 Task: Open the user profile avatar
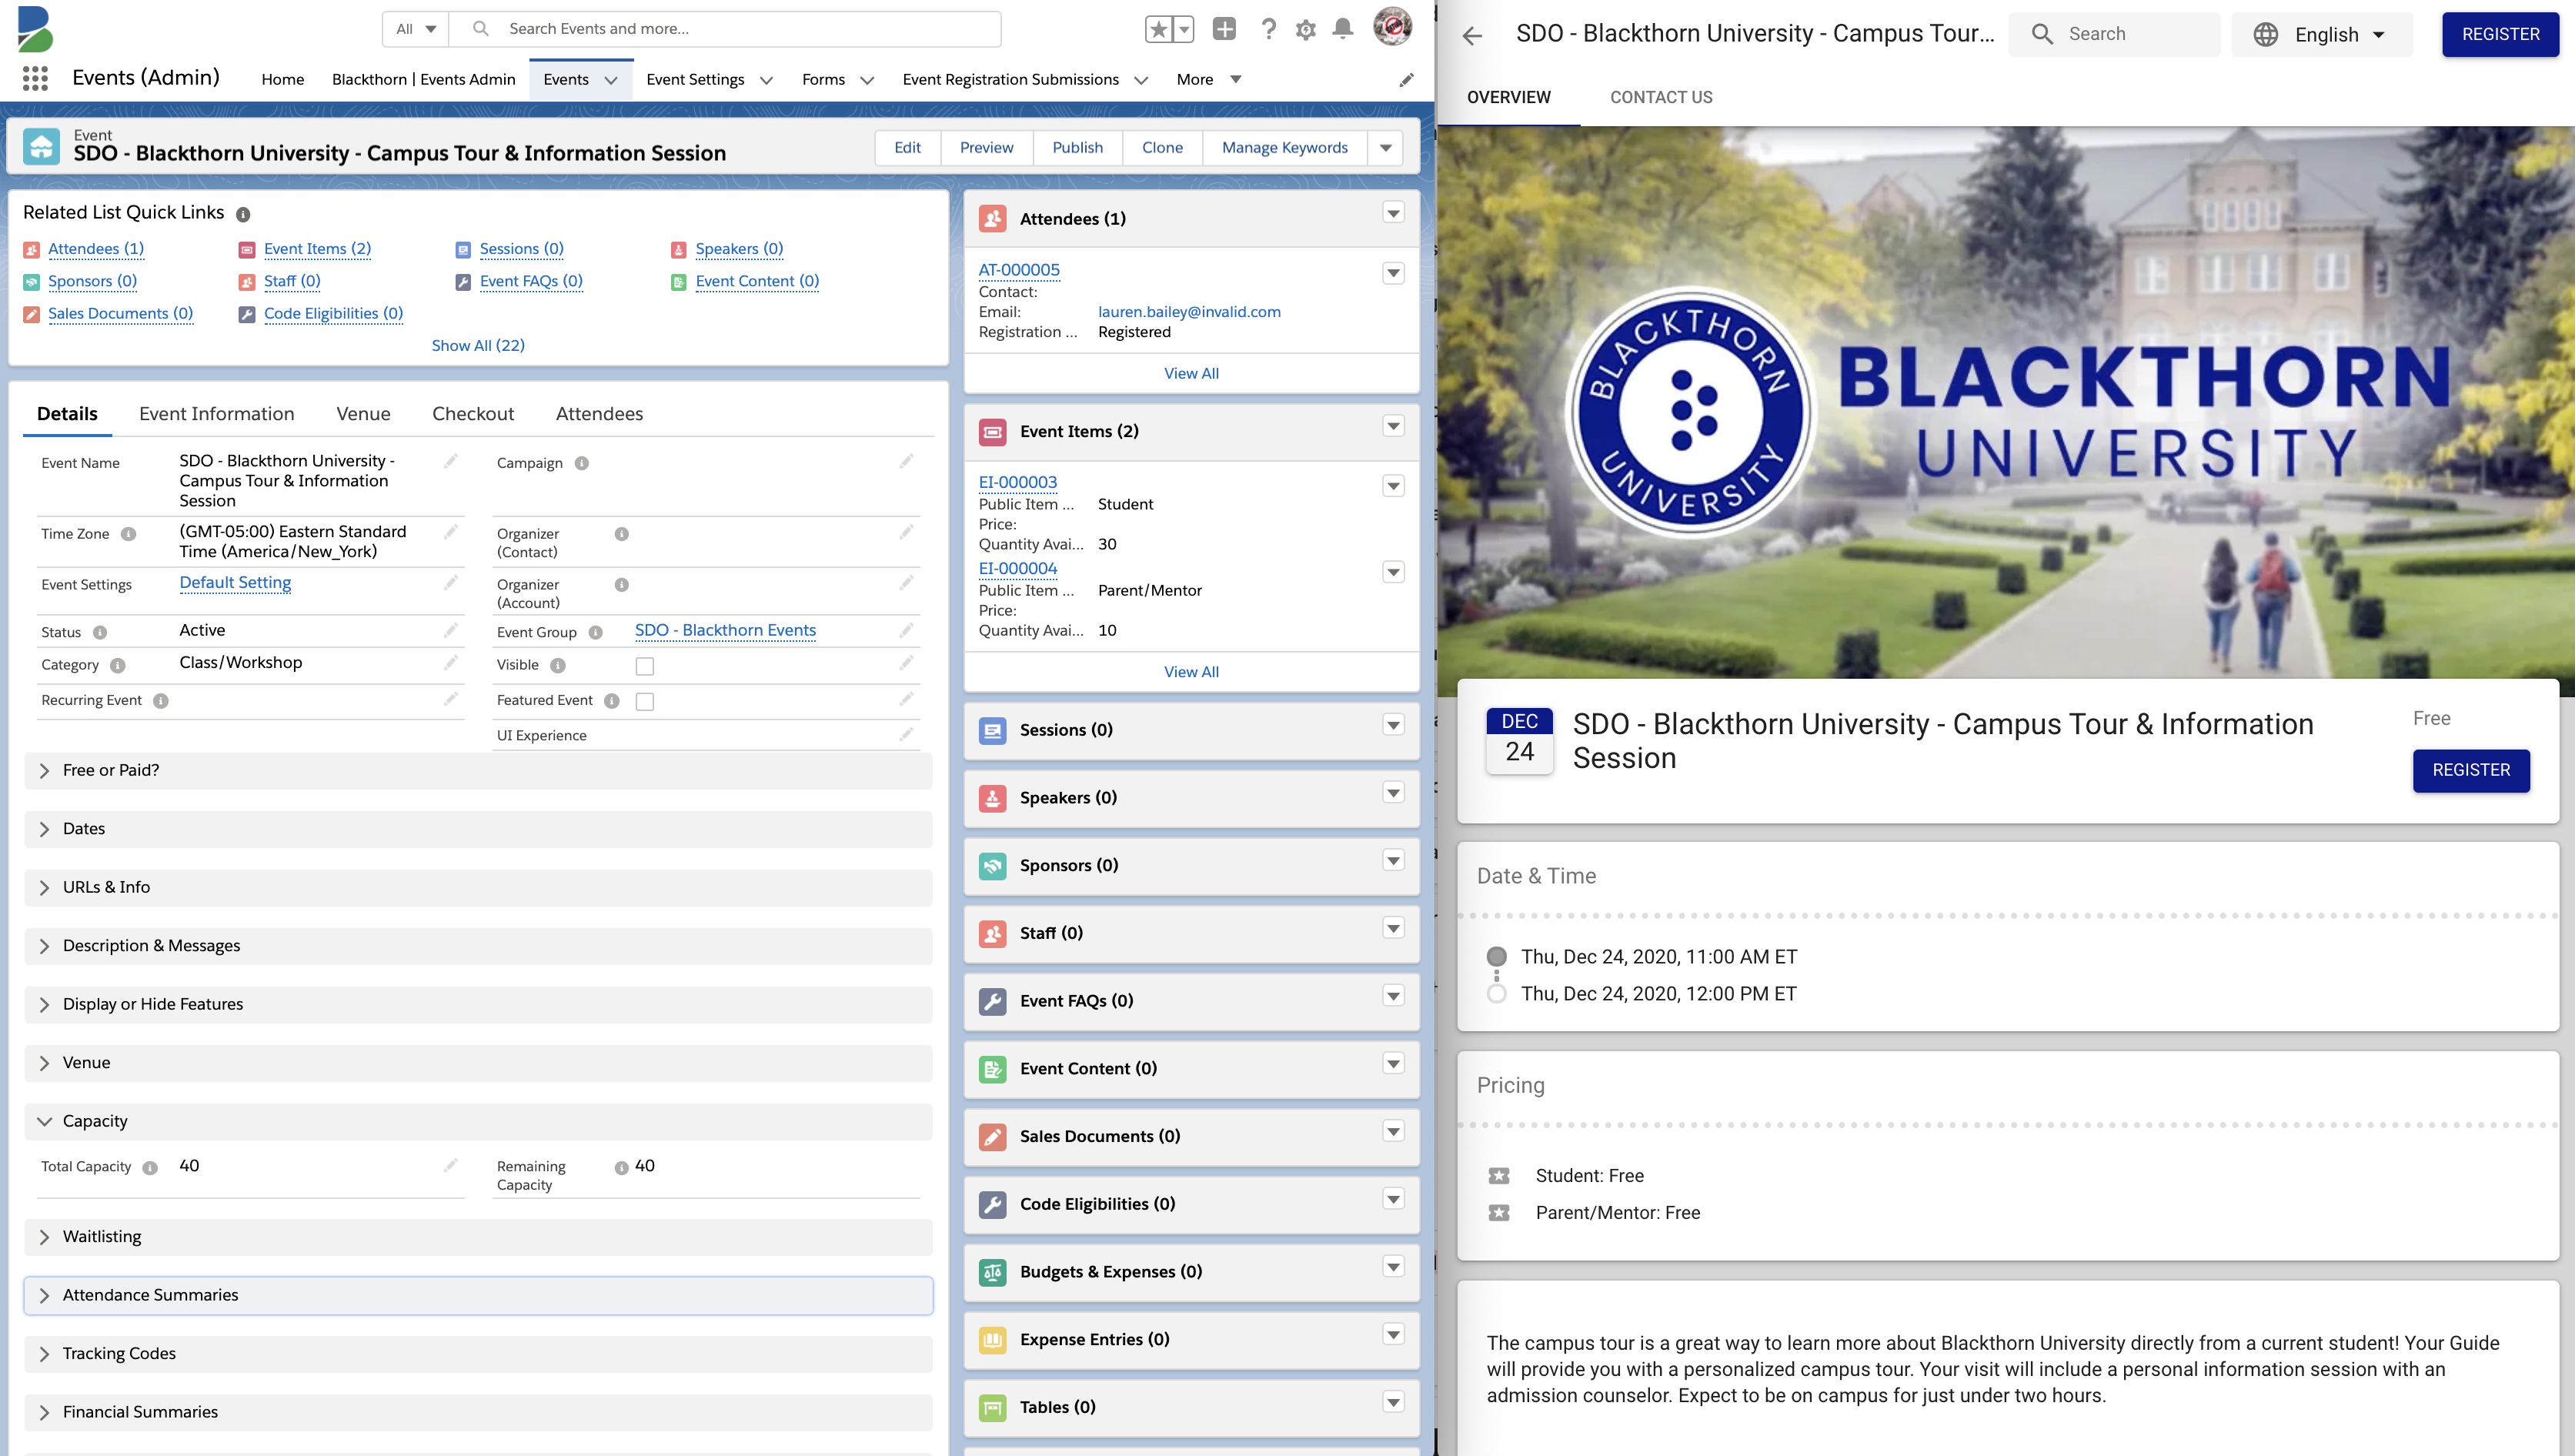pyautogui.click(x=1392, y=27)
